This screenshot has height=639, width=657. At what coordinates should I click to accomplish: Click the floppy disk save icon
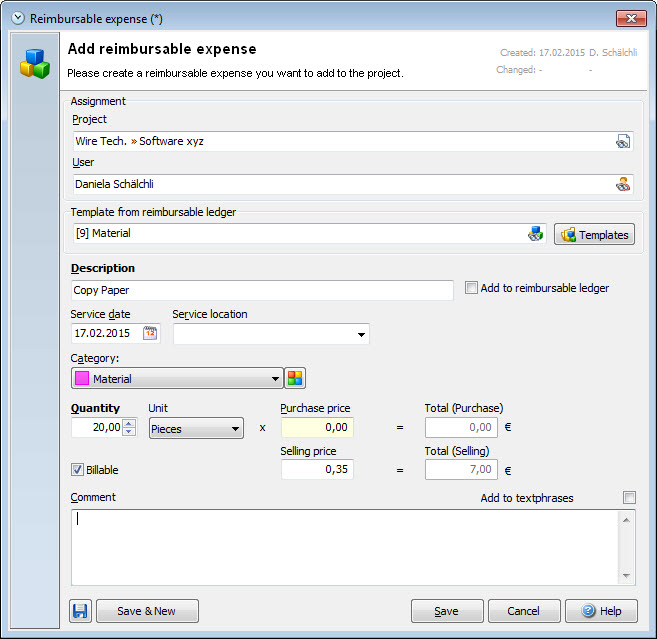pos(80,611)
